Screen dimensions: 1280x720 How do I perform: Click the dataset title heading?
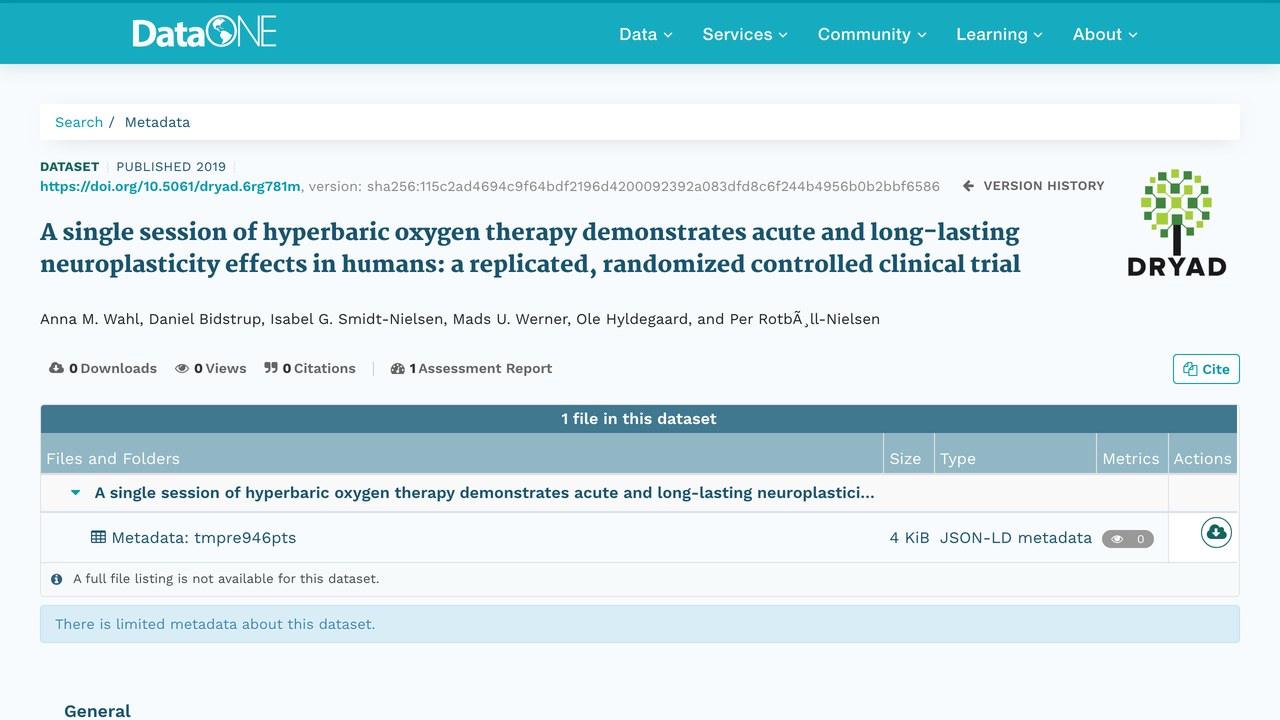530,248
